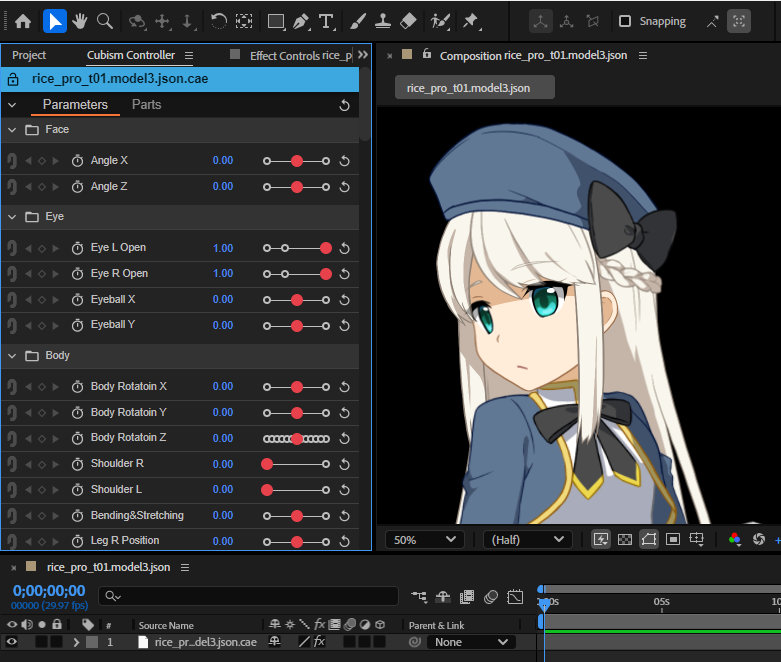Open the 50% magnification dropdown
Image resolution: width=781 pixels, height=662 pixels.
425,539
